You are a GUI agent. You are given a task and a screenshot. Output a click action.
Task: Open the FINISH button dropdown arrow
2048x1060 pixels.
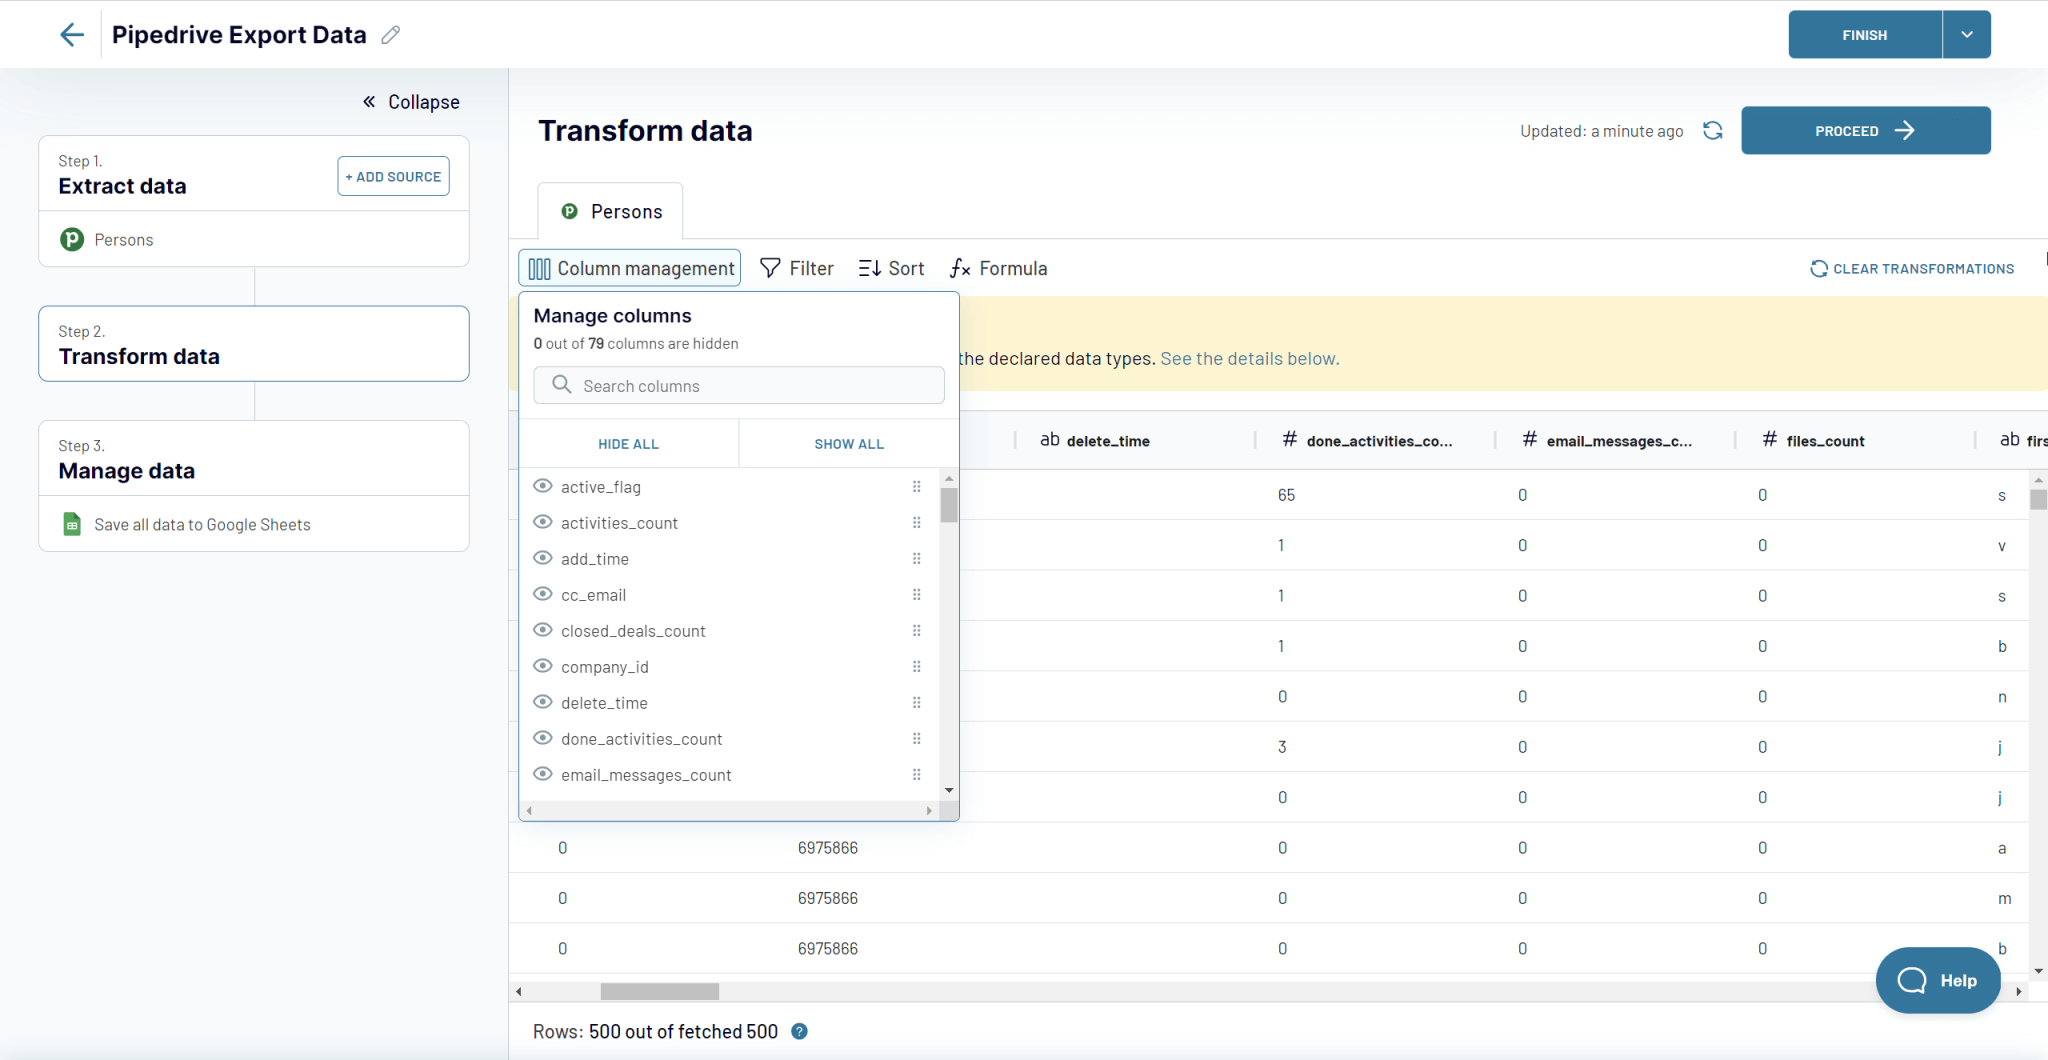pos(1965,34)
